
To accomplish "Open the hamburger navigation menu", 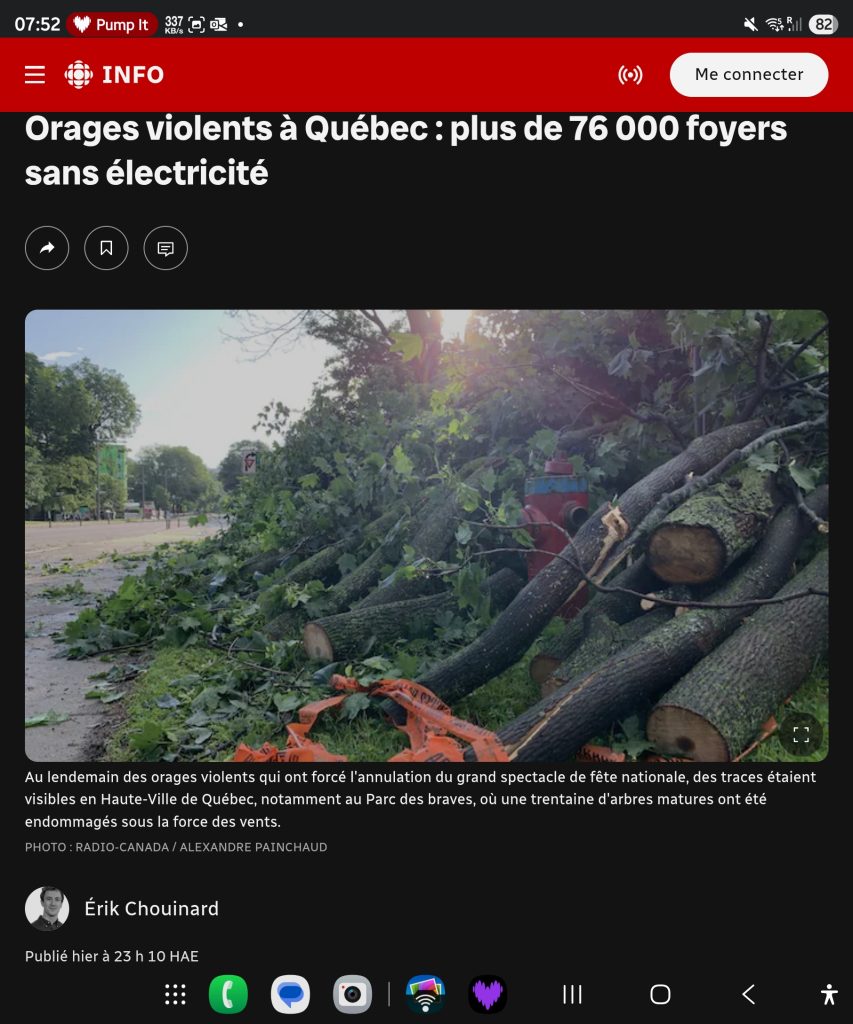I will (35, 74).
